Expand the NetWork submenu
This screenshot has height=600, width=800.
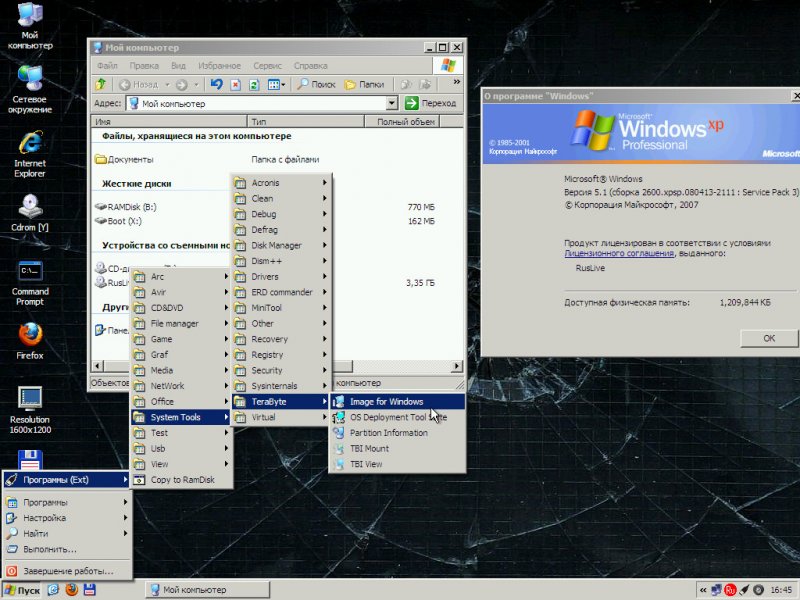[181, 386]
